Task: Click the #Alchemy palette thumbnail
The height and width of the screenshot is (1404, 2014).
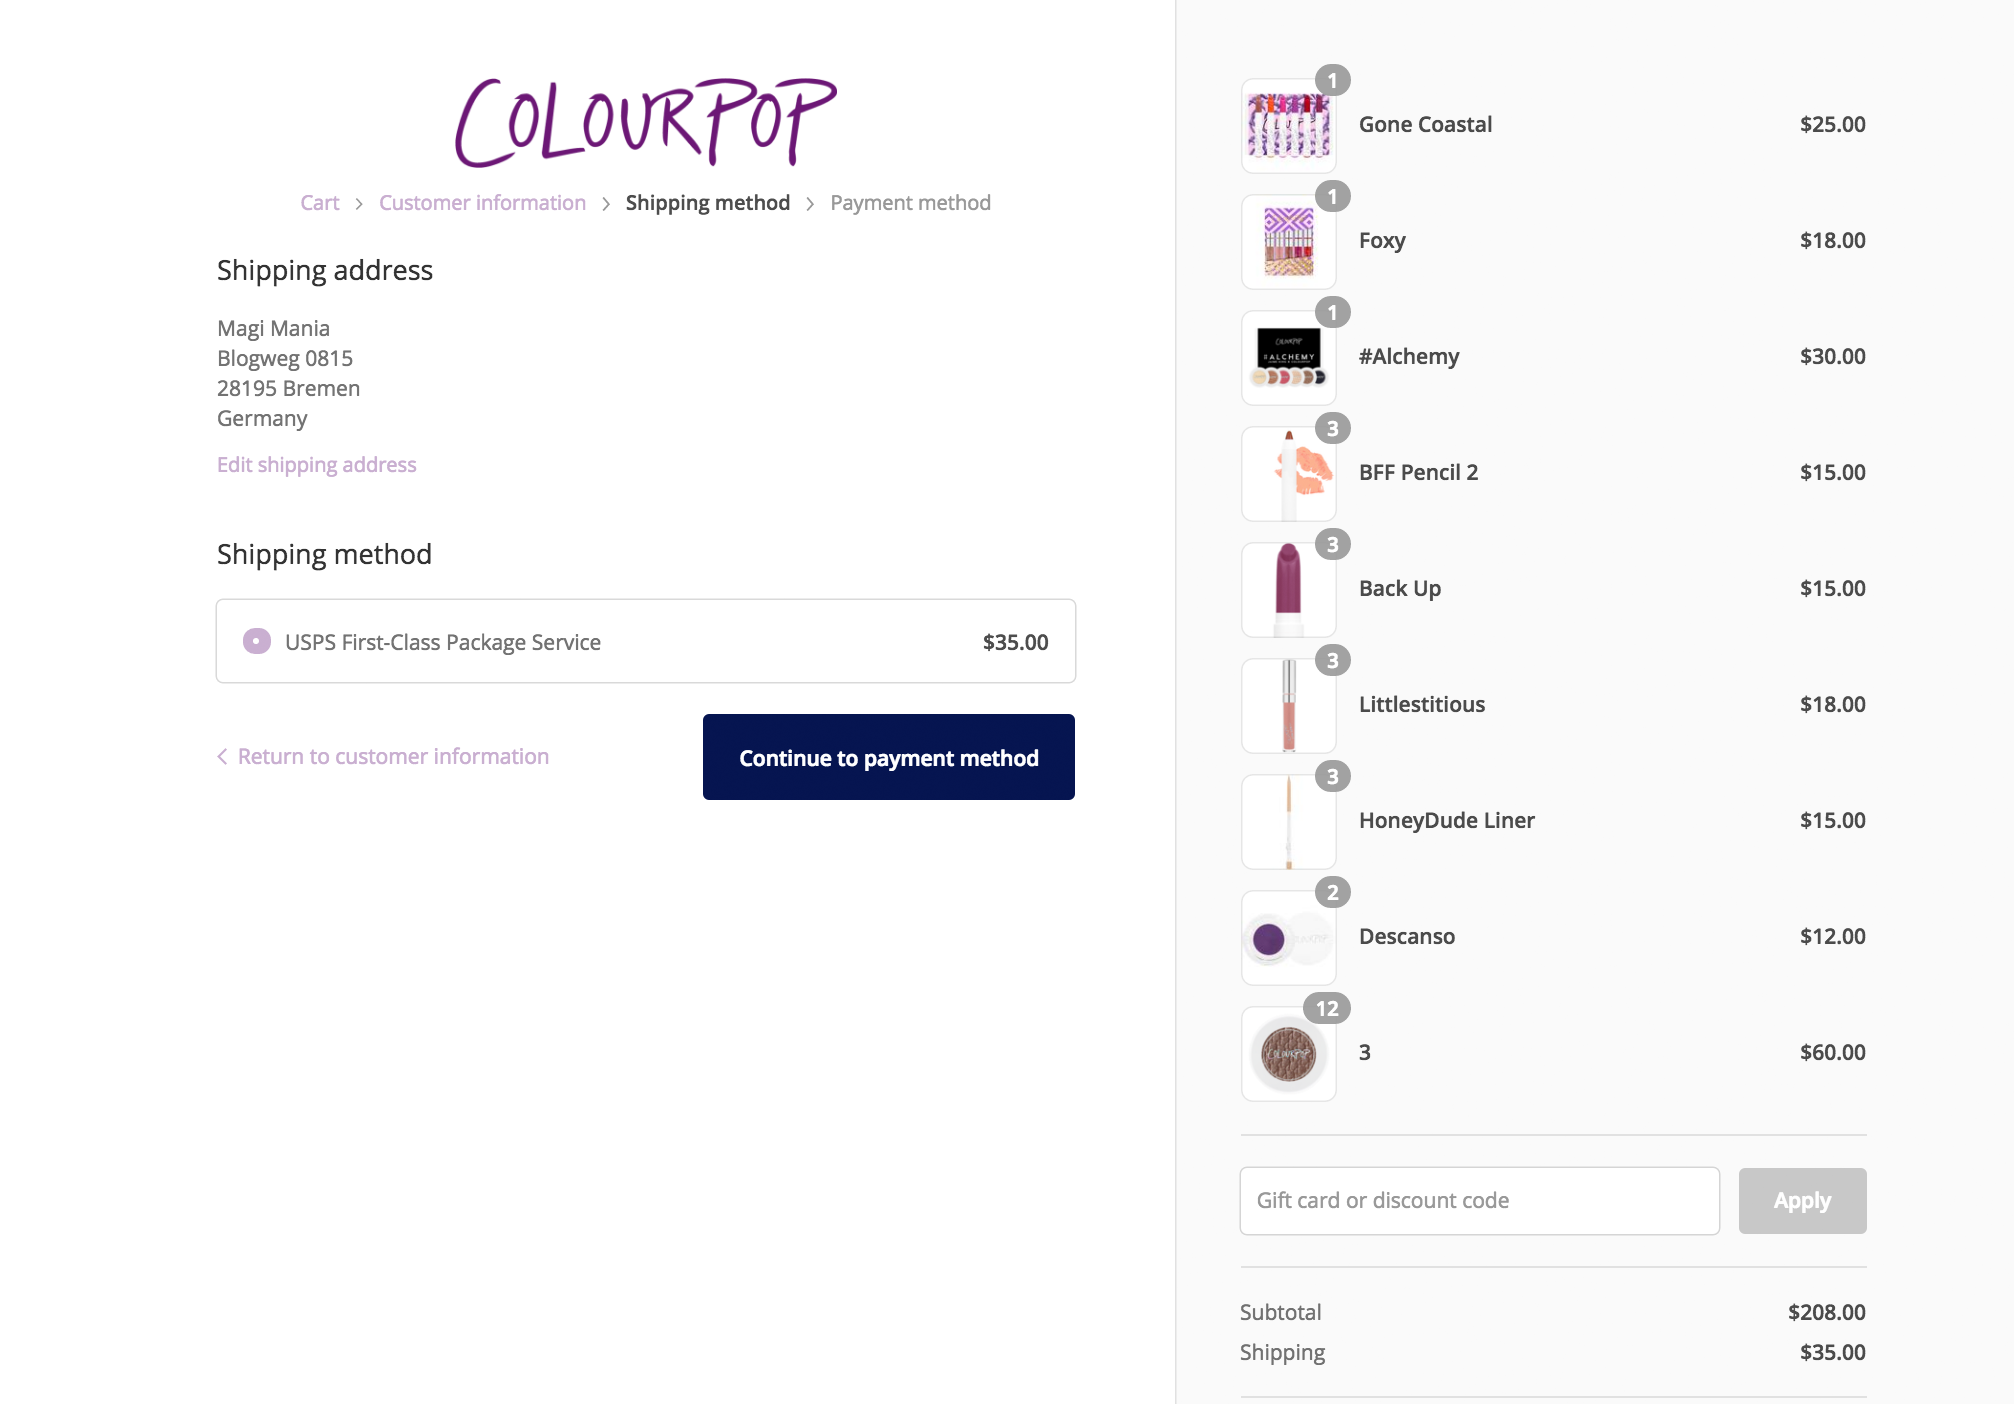Action: [1288, 358]
